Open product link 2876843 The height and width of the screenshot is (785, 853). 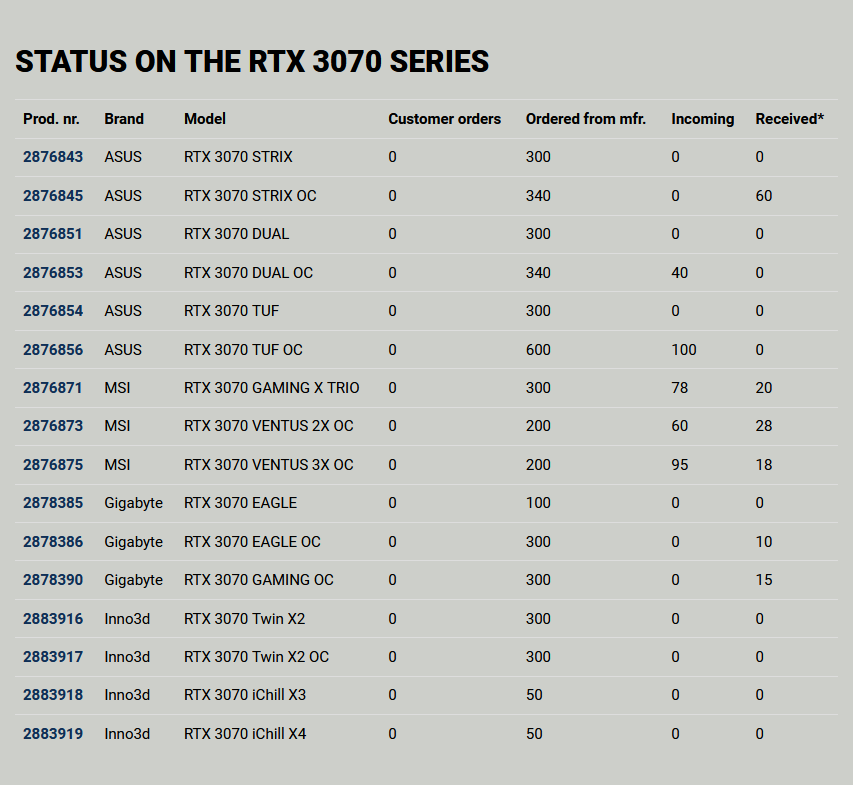click(x=53, y=157)
